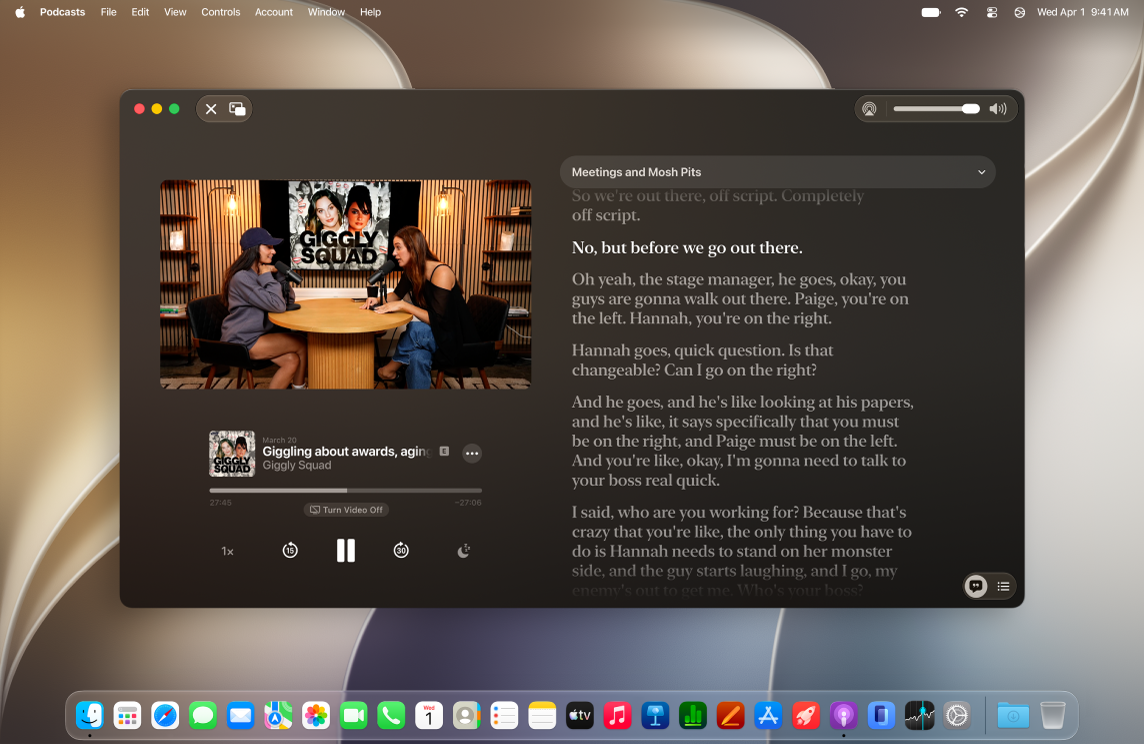Adjust the volume slider
The height and width of the screenshot is (745, 1144).
(937, 109)
